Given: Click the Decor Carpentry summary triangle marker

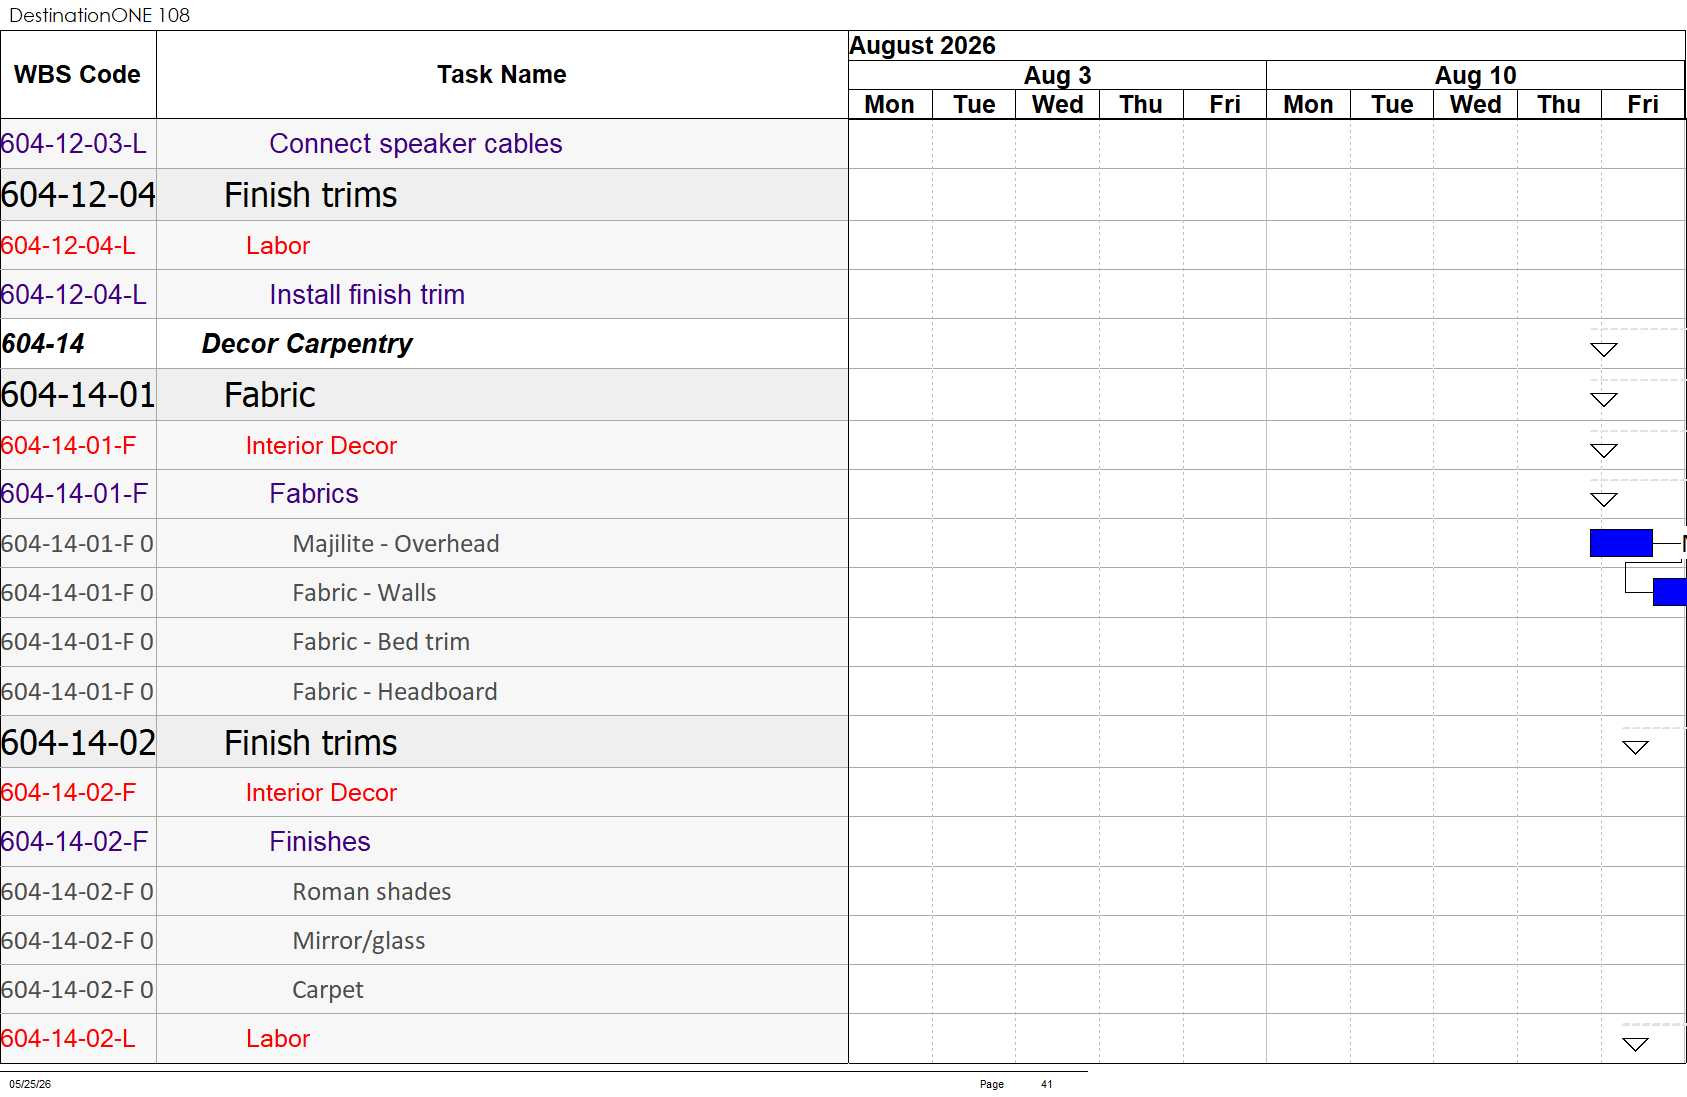Looking at the screenshot, I should coord(1604,349).
